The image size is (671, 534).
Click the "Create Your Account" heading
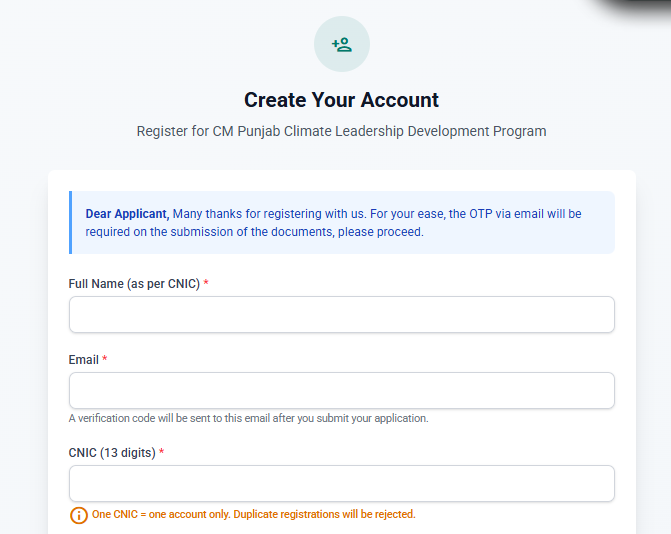coord(341,100)
